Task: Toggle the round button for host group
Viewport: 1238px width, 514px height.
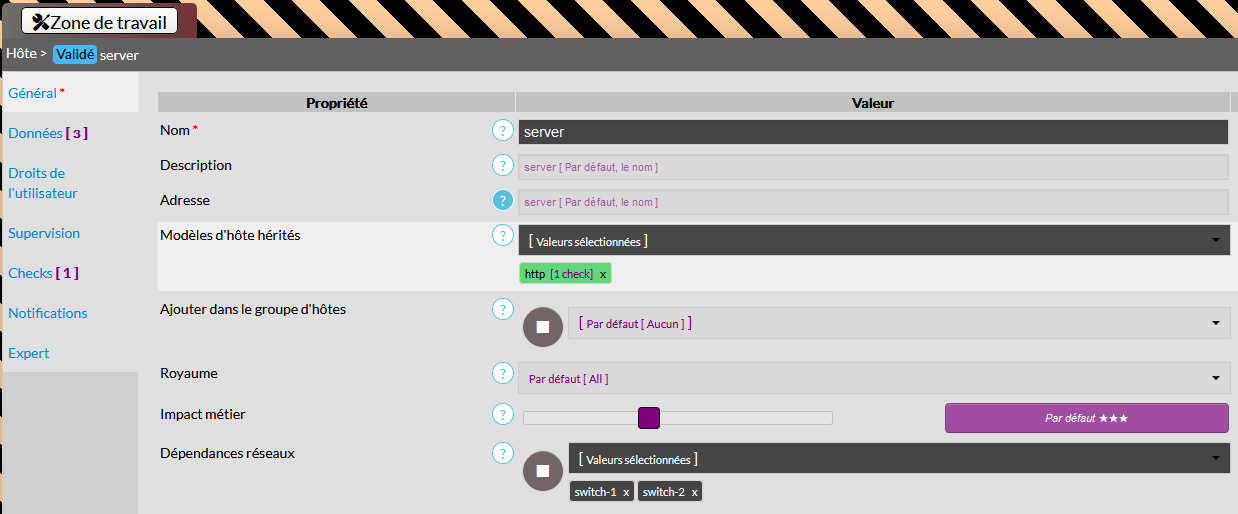Action: click(543, 327)
